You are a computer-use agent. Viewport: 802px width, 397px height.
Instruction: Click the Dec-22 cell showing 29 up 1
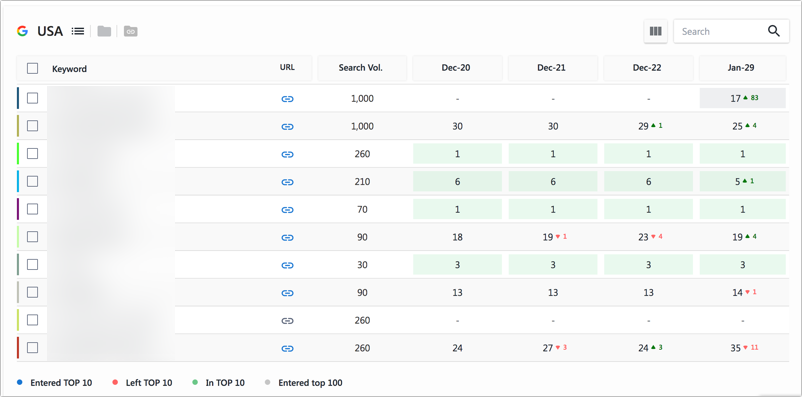[x=649, y=126]
